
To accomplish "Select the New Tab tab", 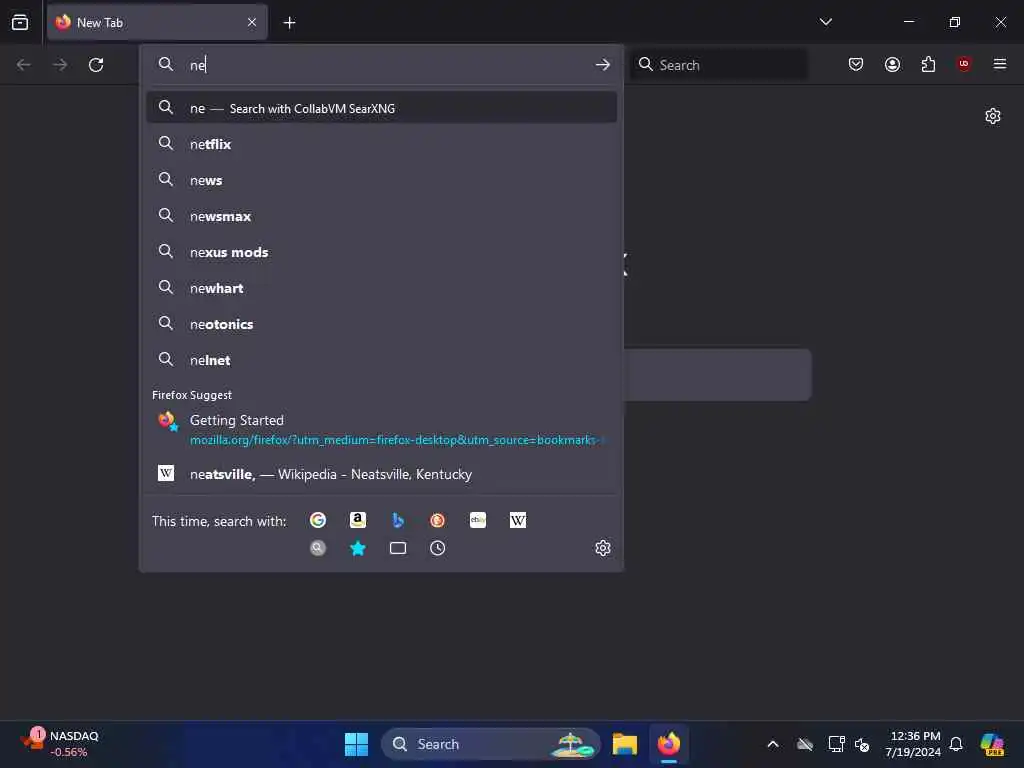I will pyautogui.click(x=157, y=22).
